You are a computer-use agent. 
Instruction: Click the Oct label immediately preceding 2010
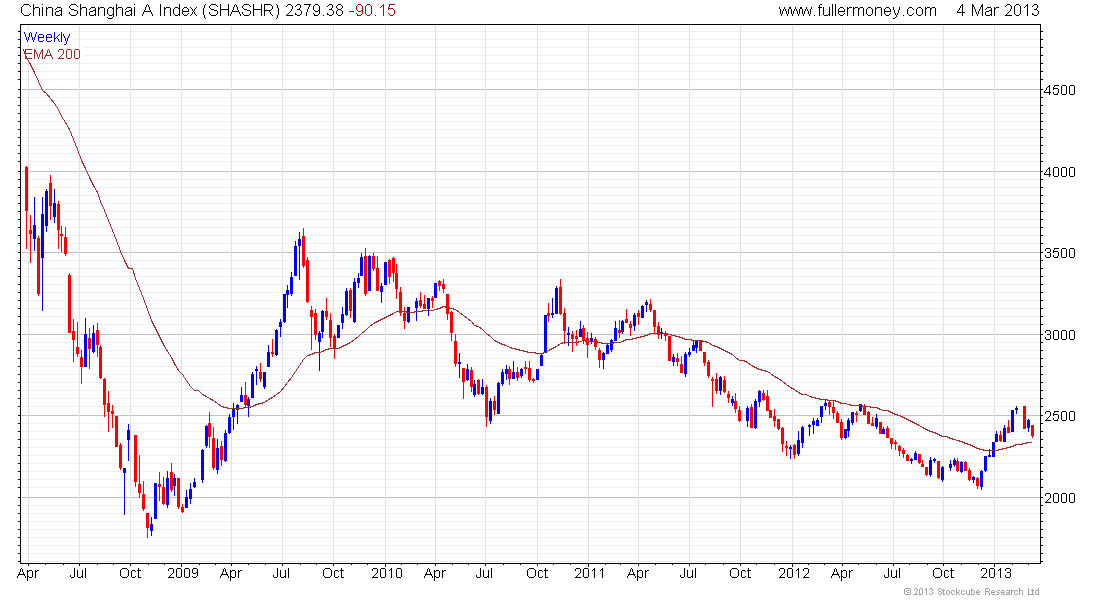(333, 573)
